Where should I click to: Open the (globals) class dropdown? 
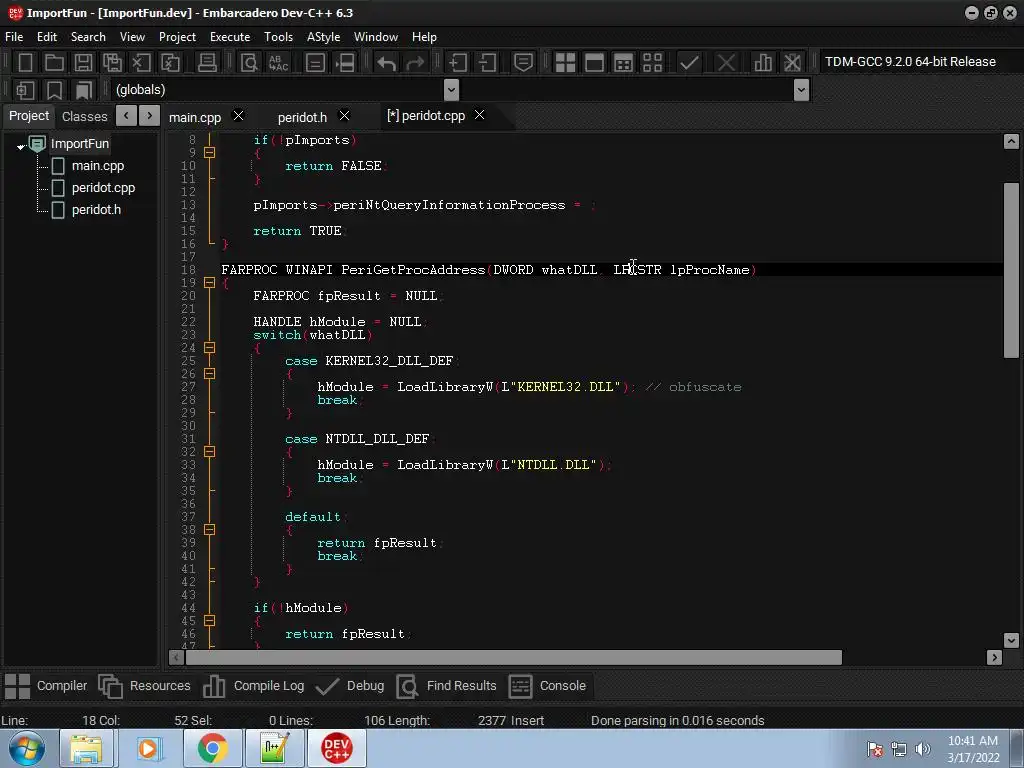451,89
